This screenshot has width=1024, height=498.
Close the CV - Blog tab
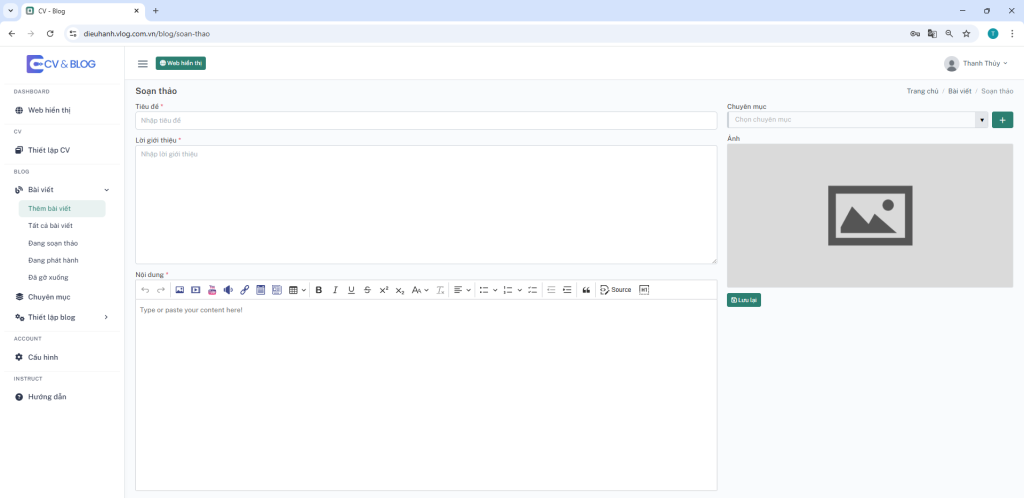pos(136,10)
